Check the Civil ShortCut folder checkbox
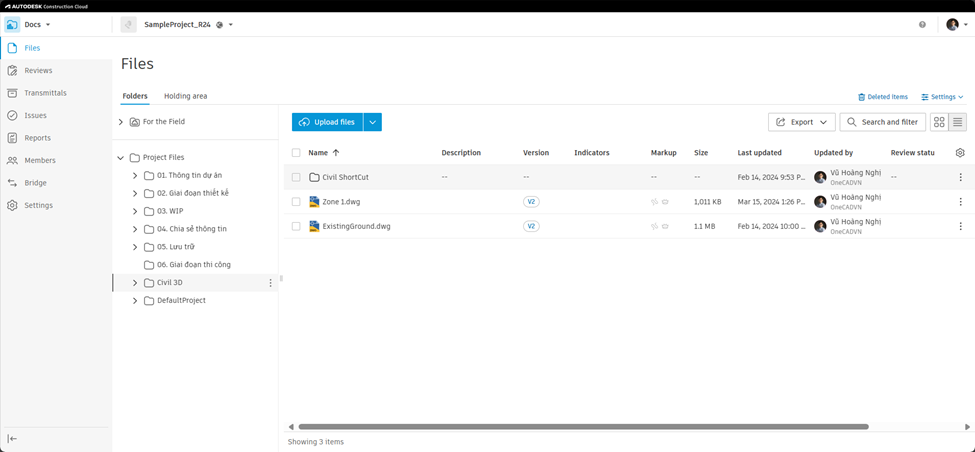The width and height of the screenshot is (975, 452). pos(296,177)
